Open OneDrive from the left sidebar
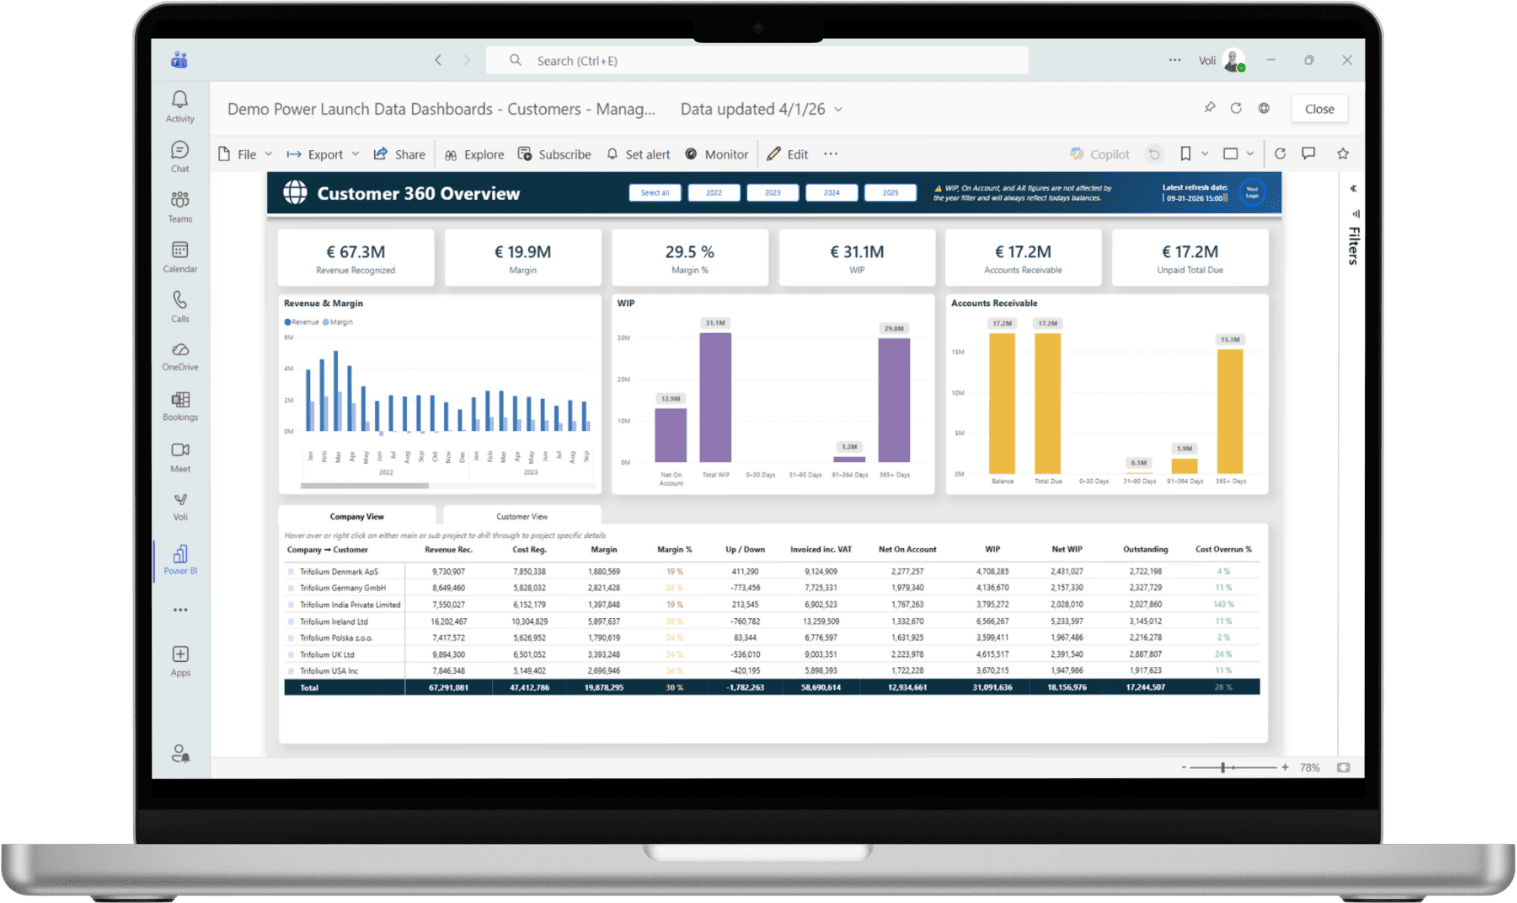This screenshot has height=903, width=1517. pyautogui.click(x=180, y=355)
